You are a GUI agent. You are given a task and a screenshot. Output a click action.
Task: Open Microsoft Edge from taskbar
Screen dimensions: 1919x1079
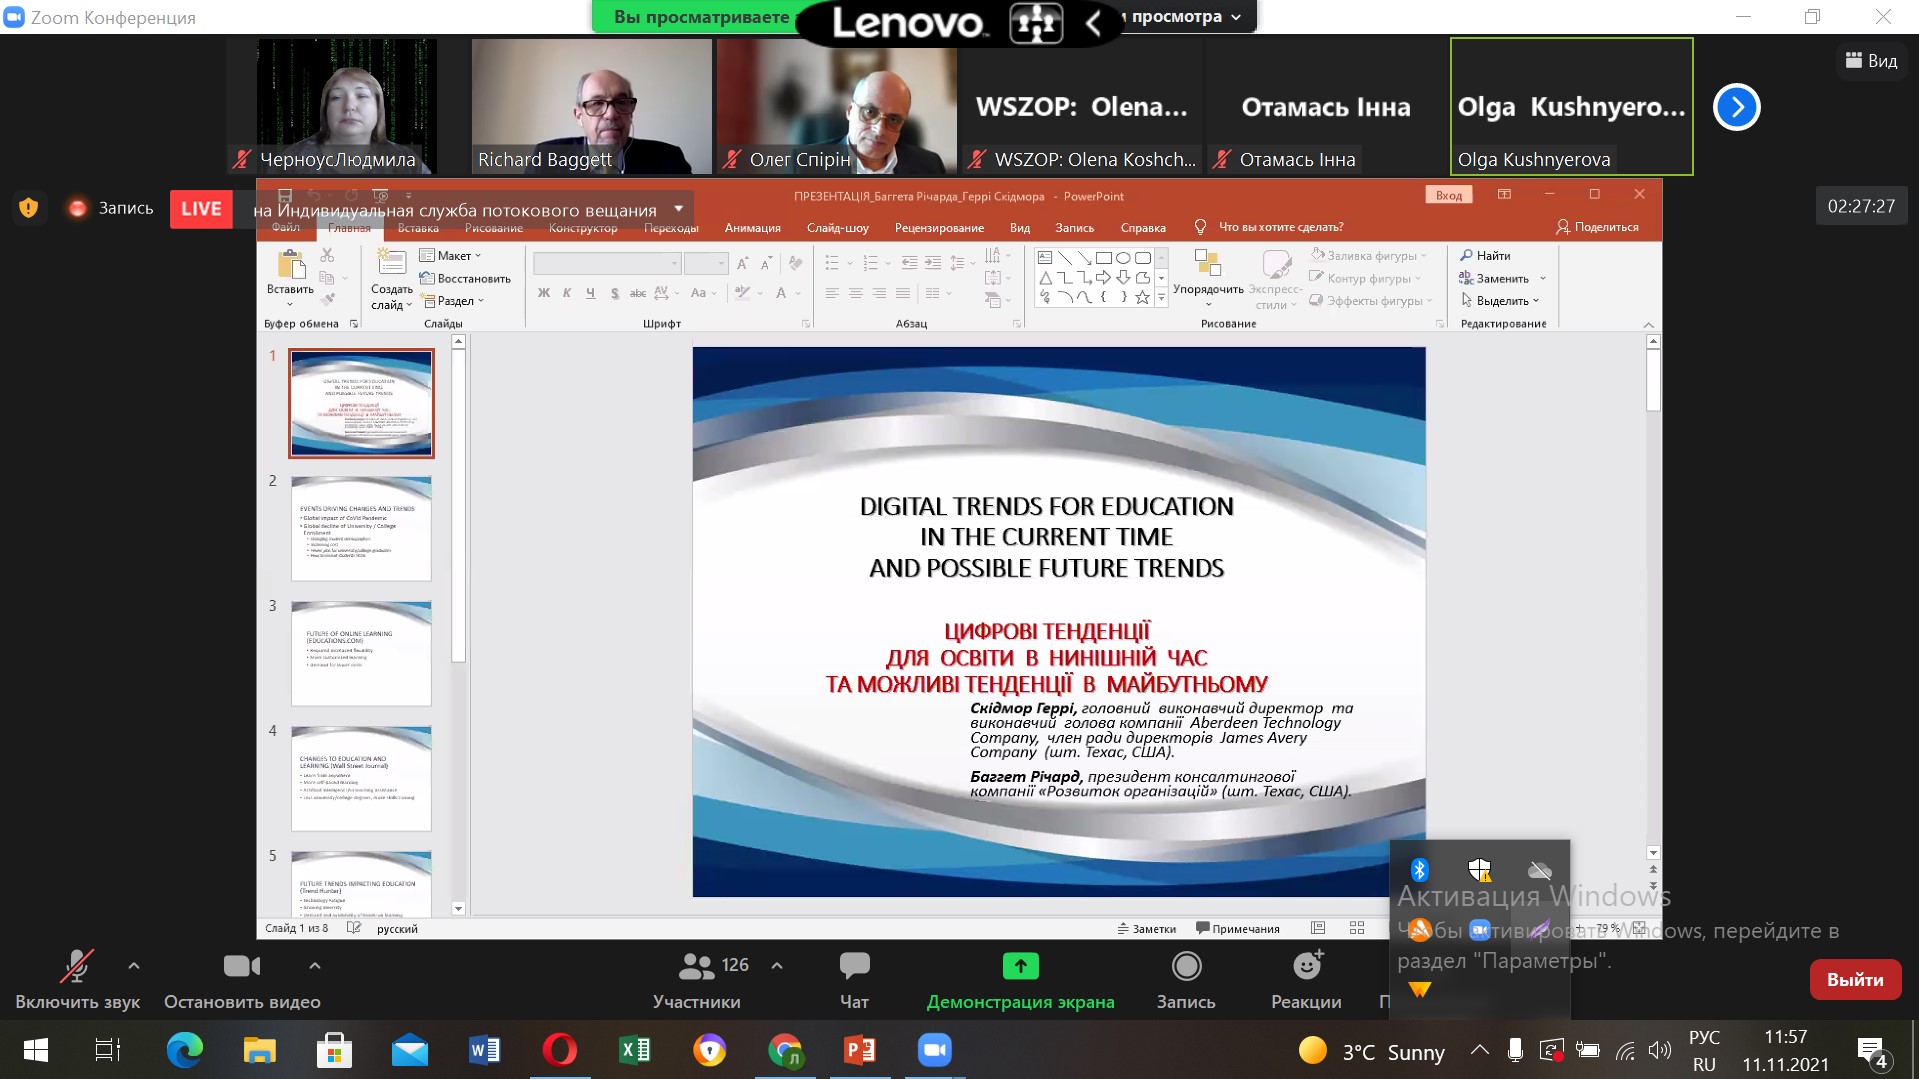184,1050
